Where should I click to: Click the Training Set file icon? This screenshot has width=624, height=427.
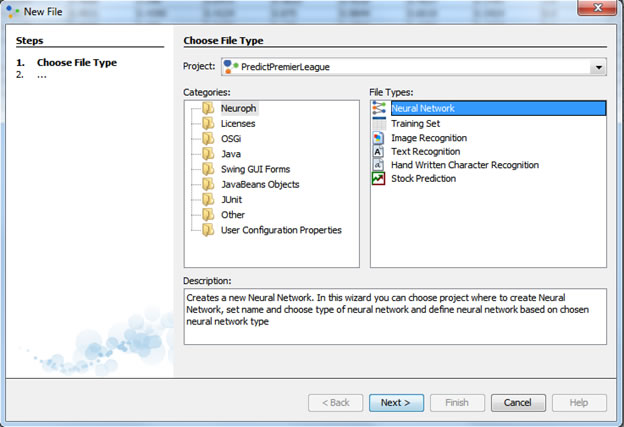[x=379, y=123]
